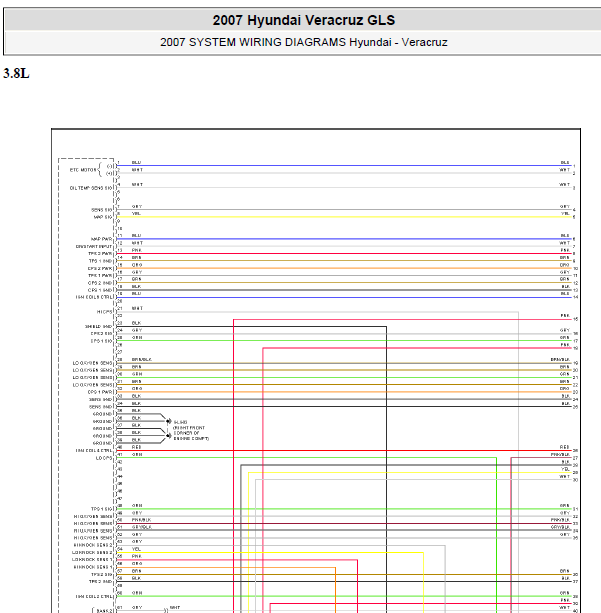Click the yellow YEL wire at pin 8
The image size is (601, 613).
pyautogui.click(x=344, y=217)
